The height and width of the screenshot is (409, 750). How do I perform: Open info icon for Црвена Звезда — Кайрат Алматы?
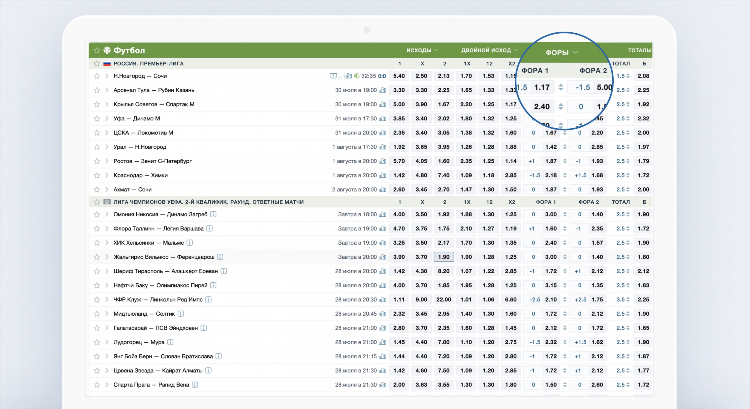(x=209, y=370)
